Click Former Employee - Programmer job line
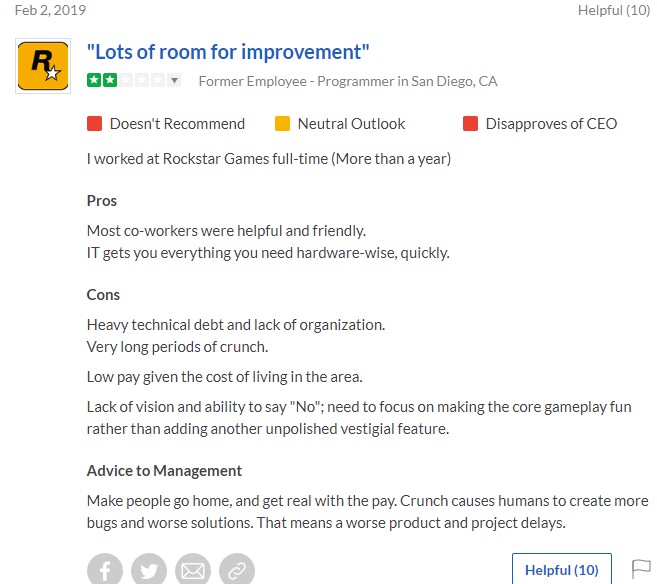Viewport: 657px width, 584px height. [348, 81]
